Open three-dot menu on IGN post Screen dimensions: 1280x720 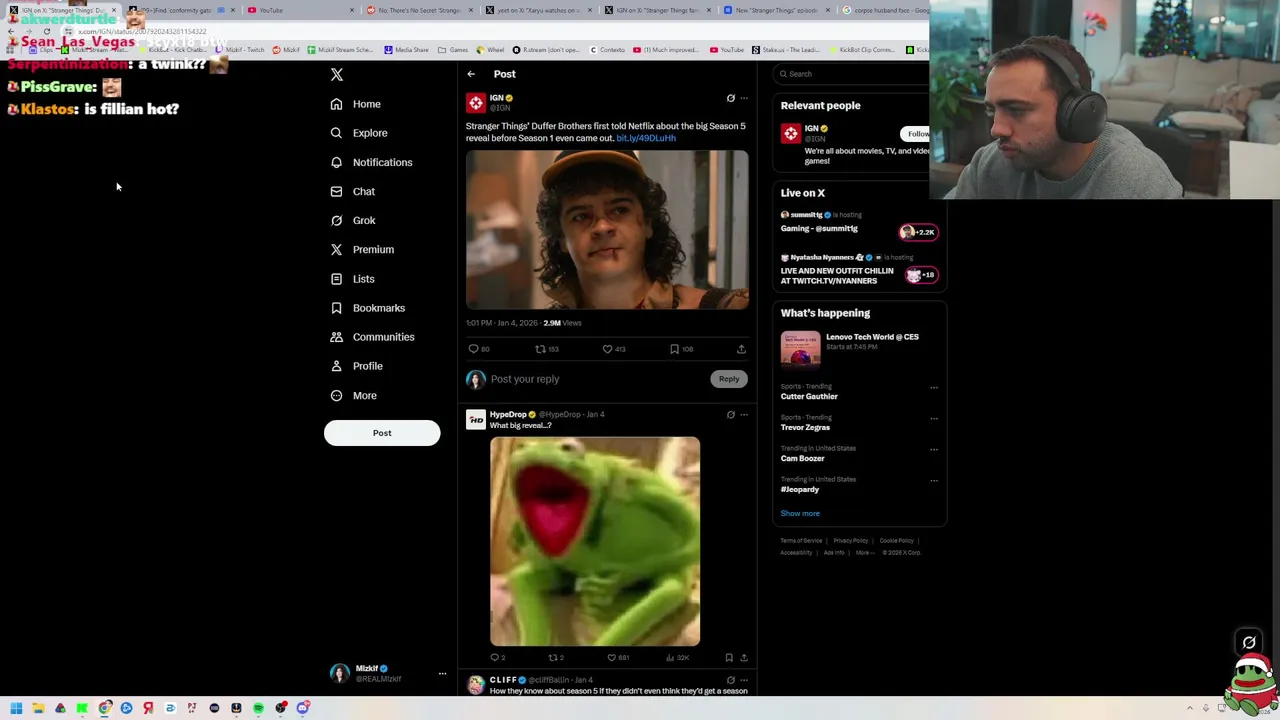(x=743, y=98)
